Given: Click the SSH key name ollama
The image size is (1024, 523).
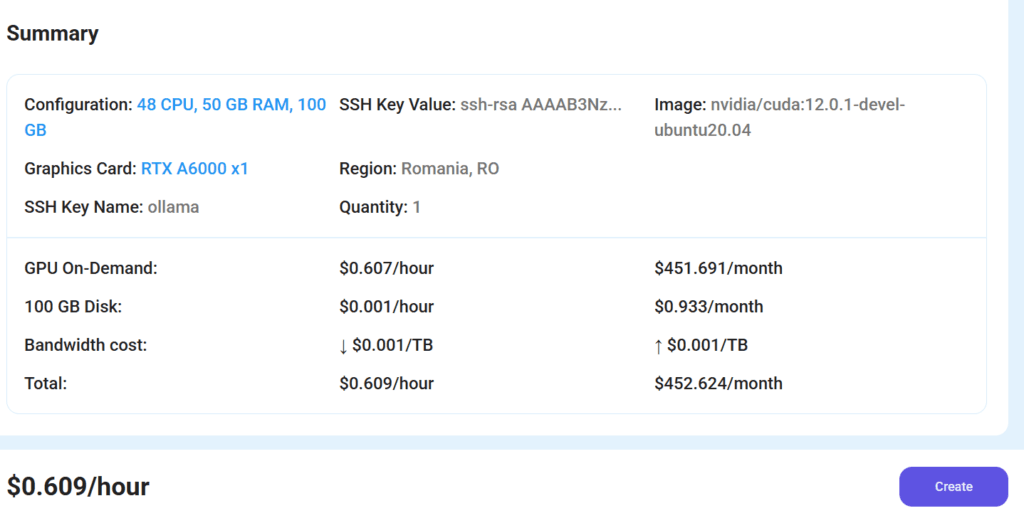Looking at the screenshot, I should pos(173,207).
